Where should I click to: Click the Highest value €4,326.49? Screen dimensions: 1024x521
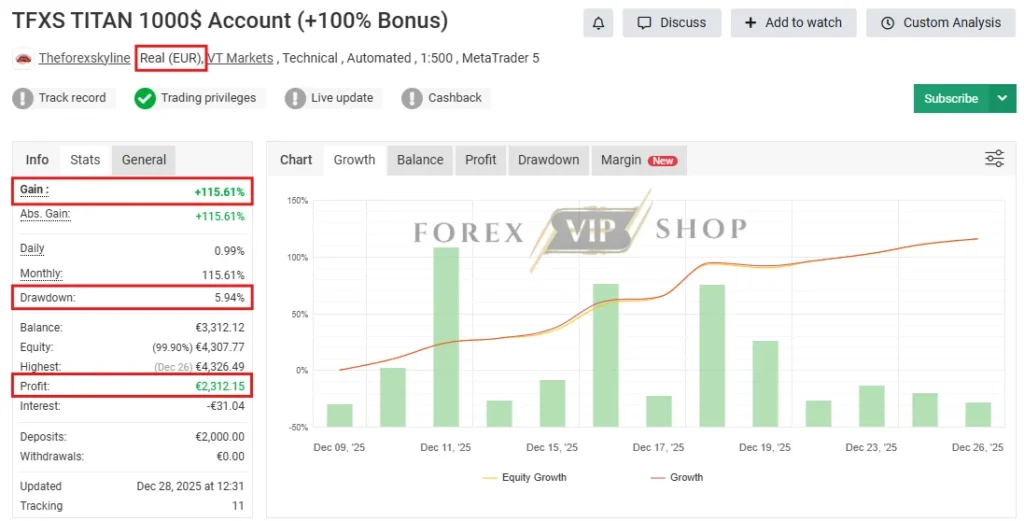click(220, 367)
